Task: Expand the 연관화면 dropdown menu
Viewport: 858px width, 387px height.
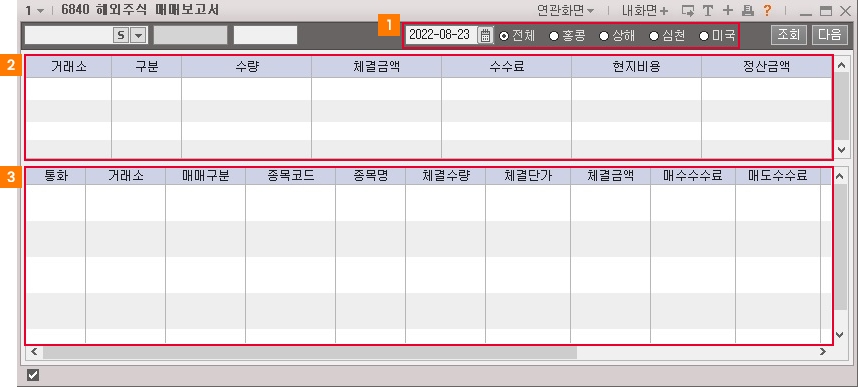Action: (x=566, y=10)
